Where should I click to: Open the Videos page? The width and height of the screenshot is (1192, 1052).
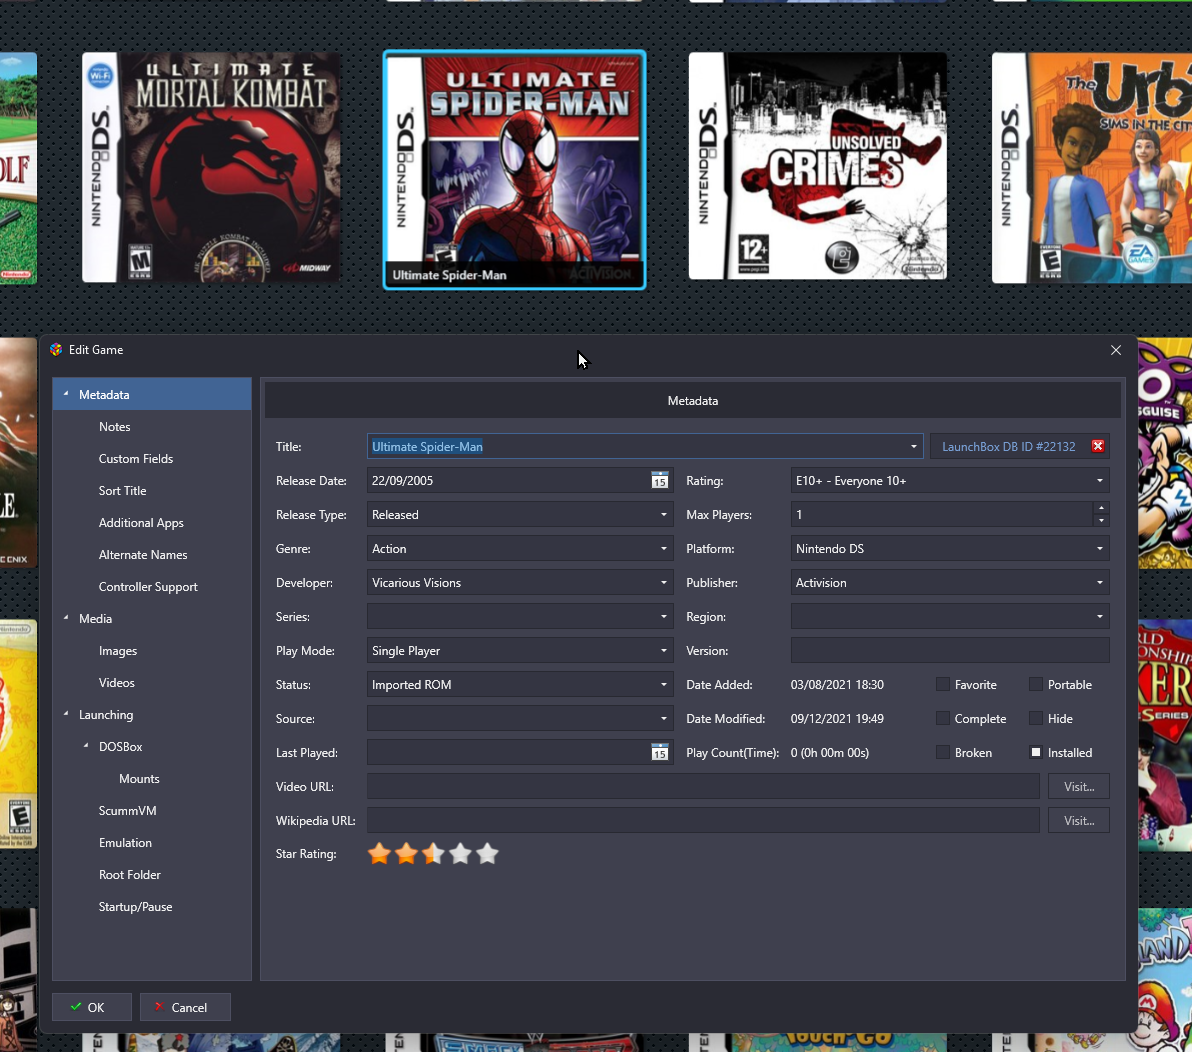[x=116, y=683]
